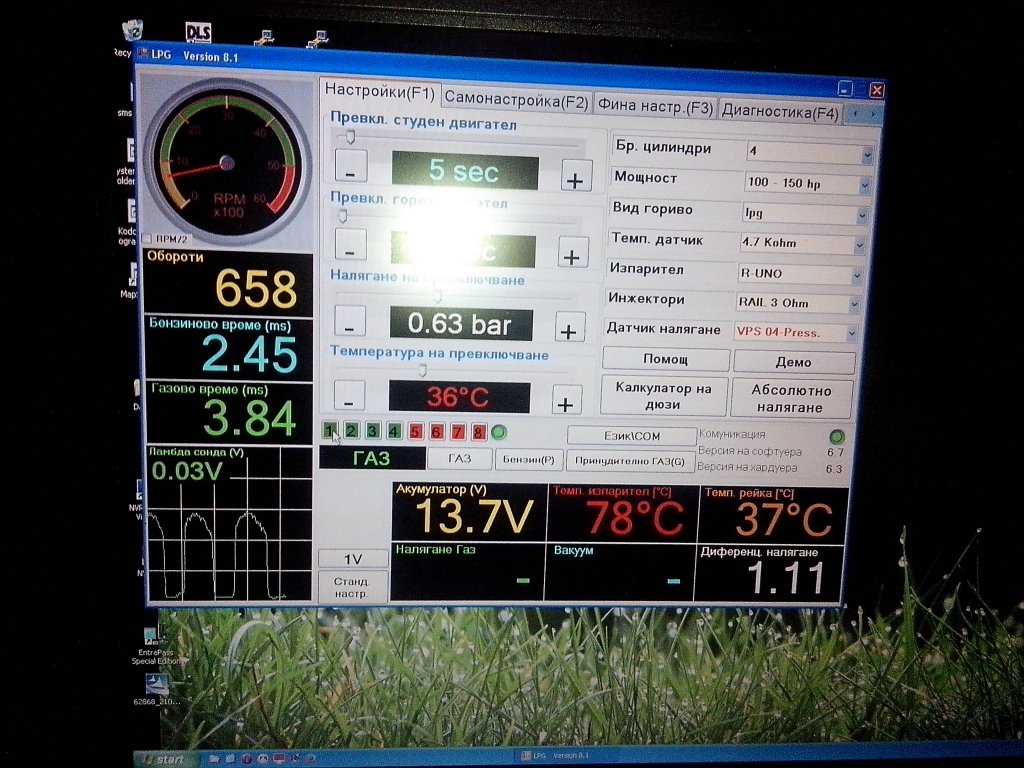Screen dimensions: 1024x768
Task: Open the DLS desktop icon
Action: click(x=198, y=32)
